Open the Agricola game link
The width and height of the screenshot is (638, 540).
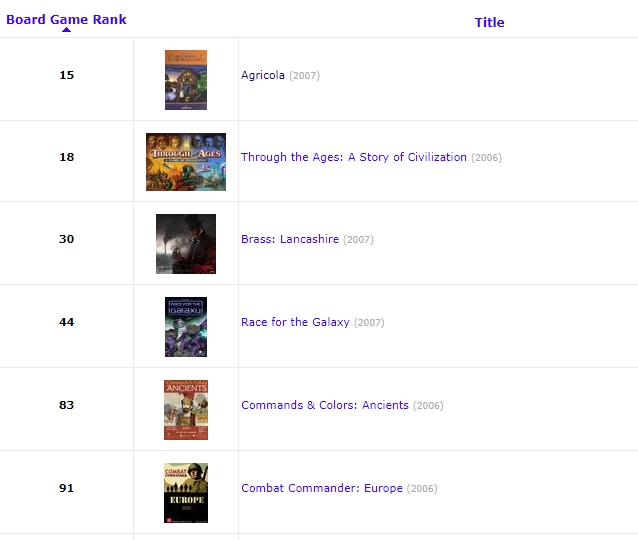tap(263, 75)
